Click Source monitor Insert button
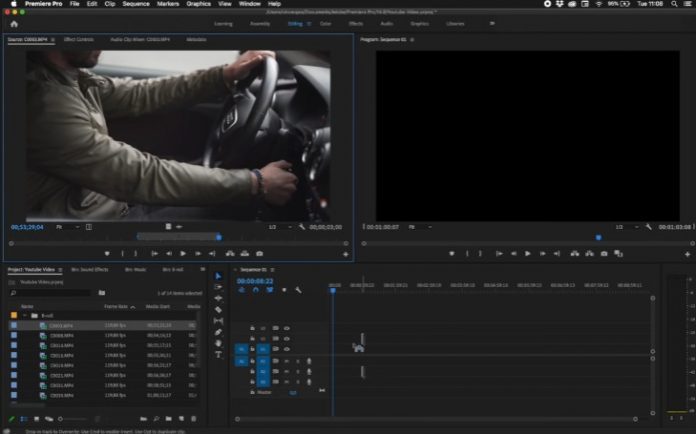 click(230, 253)
